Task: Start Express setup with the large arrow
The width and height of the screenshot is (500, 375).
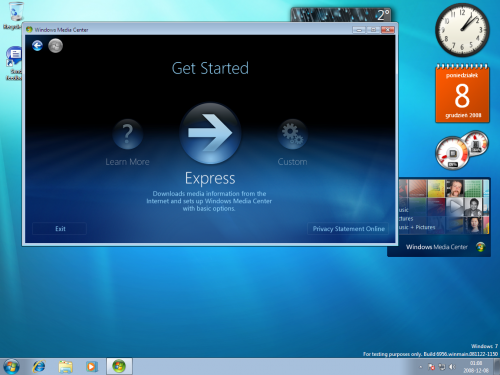Action: click(210, 133)
